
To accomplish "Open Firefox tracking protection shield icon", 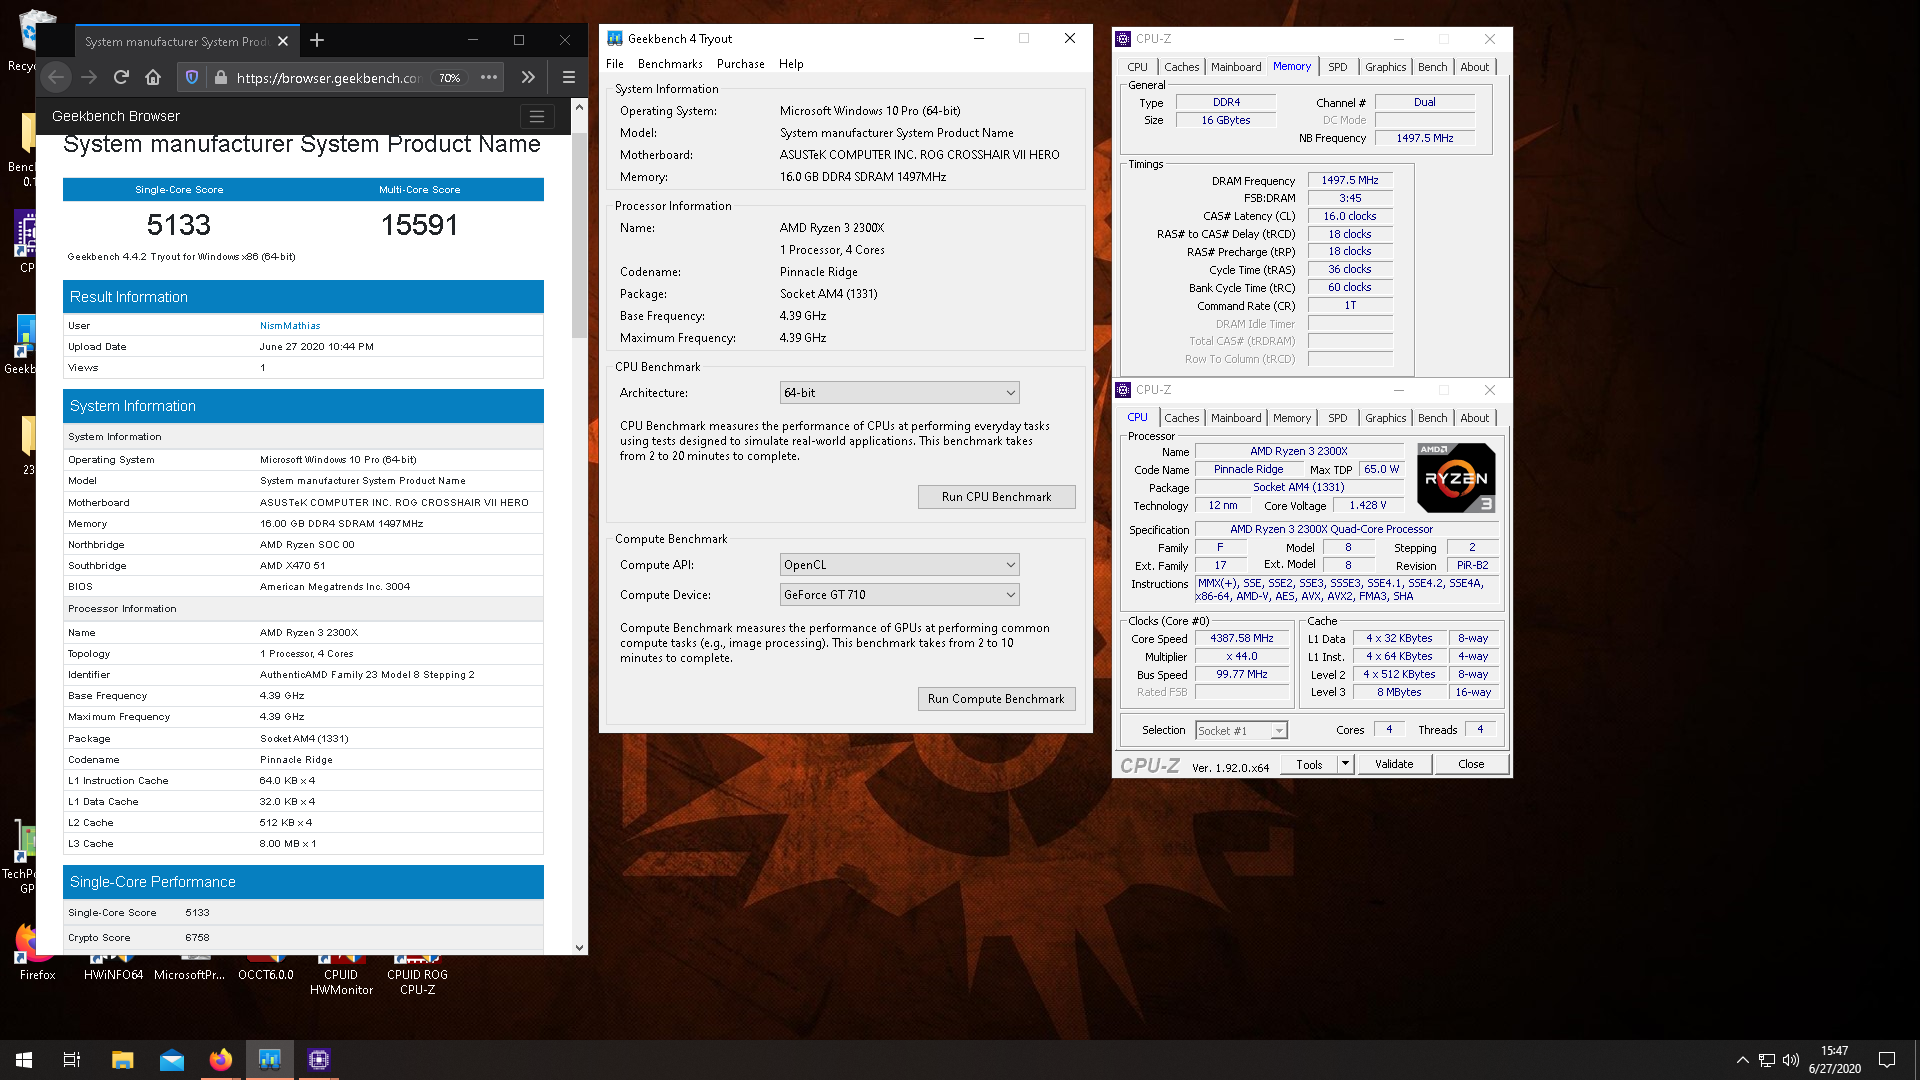I will [192, 77].
